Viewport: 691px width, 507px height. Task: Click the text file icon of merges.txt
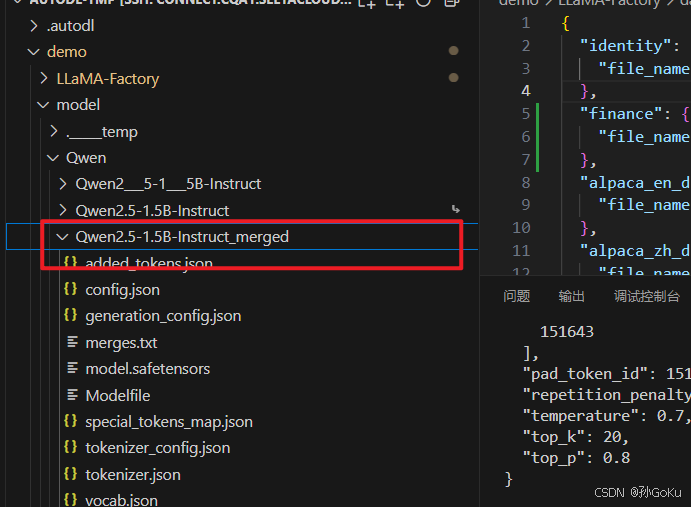pos(72,342)
